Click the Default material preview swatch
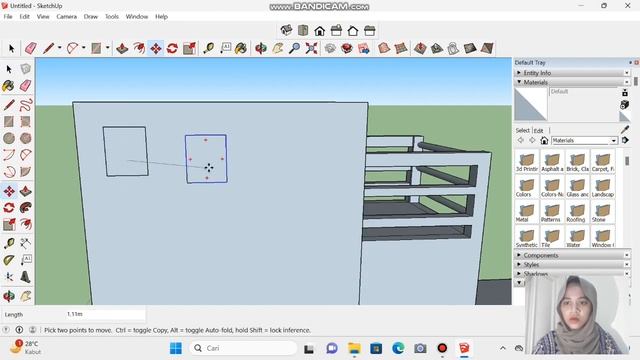The width and height of the screenshot is (640, 360). pos(530,104)
